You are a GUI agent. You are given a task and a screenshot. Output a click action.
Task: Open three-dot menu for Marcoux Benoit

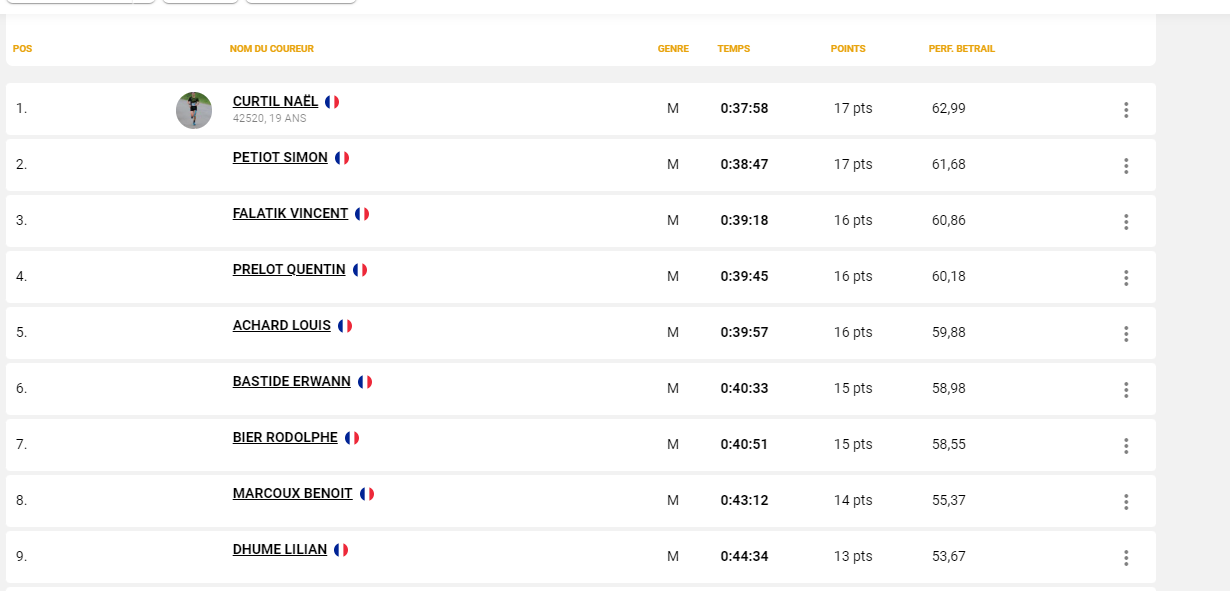click(1126, 502)
